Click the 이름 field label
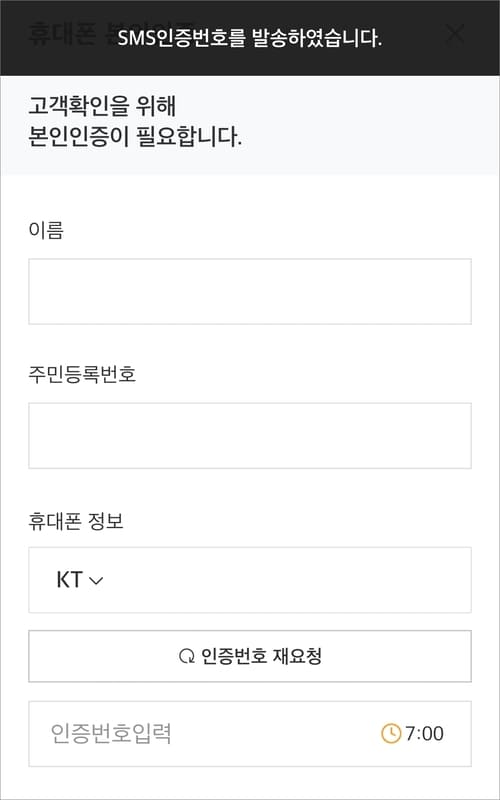500x800 pixels. coord(46,231)
